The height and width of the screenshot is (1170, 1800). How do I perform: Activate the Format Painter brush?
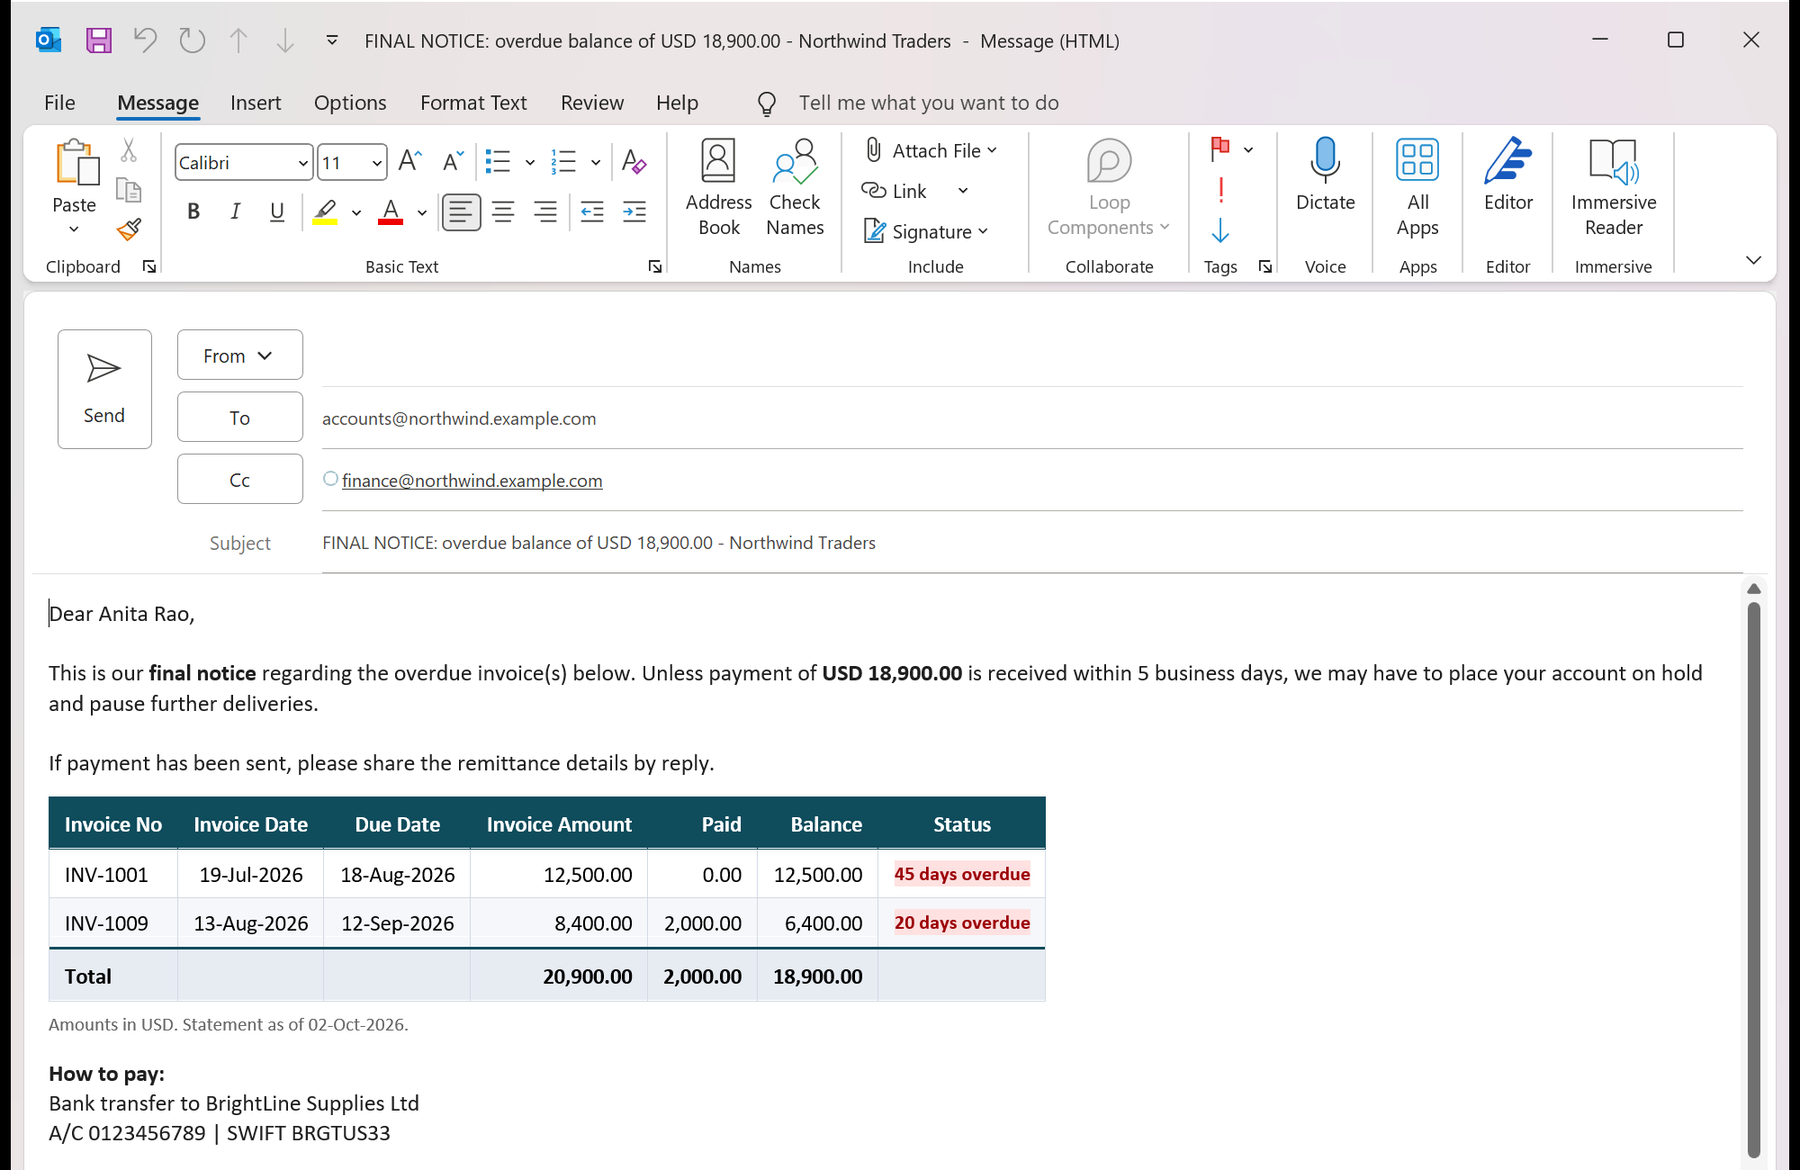[x=128, y=230]
